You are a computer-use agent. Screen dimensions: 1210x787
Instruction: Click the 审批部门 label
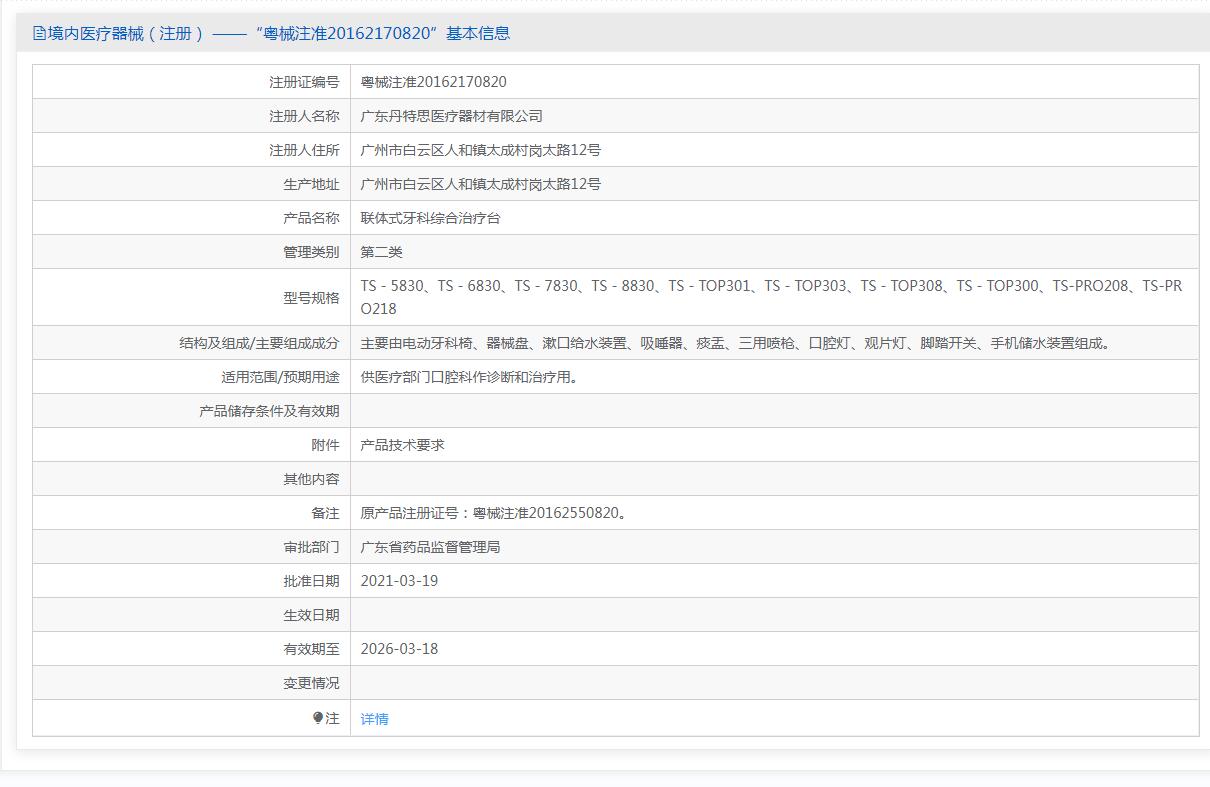pos(311,547)
